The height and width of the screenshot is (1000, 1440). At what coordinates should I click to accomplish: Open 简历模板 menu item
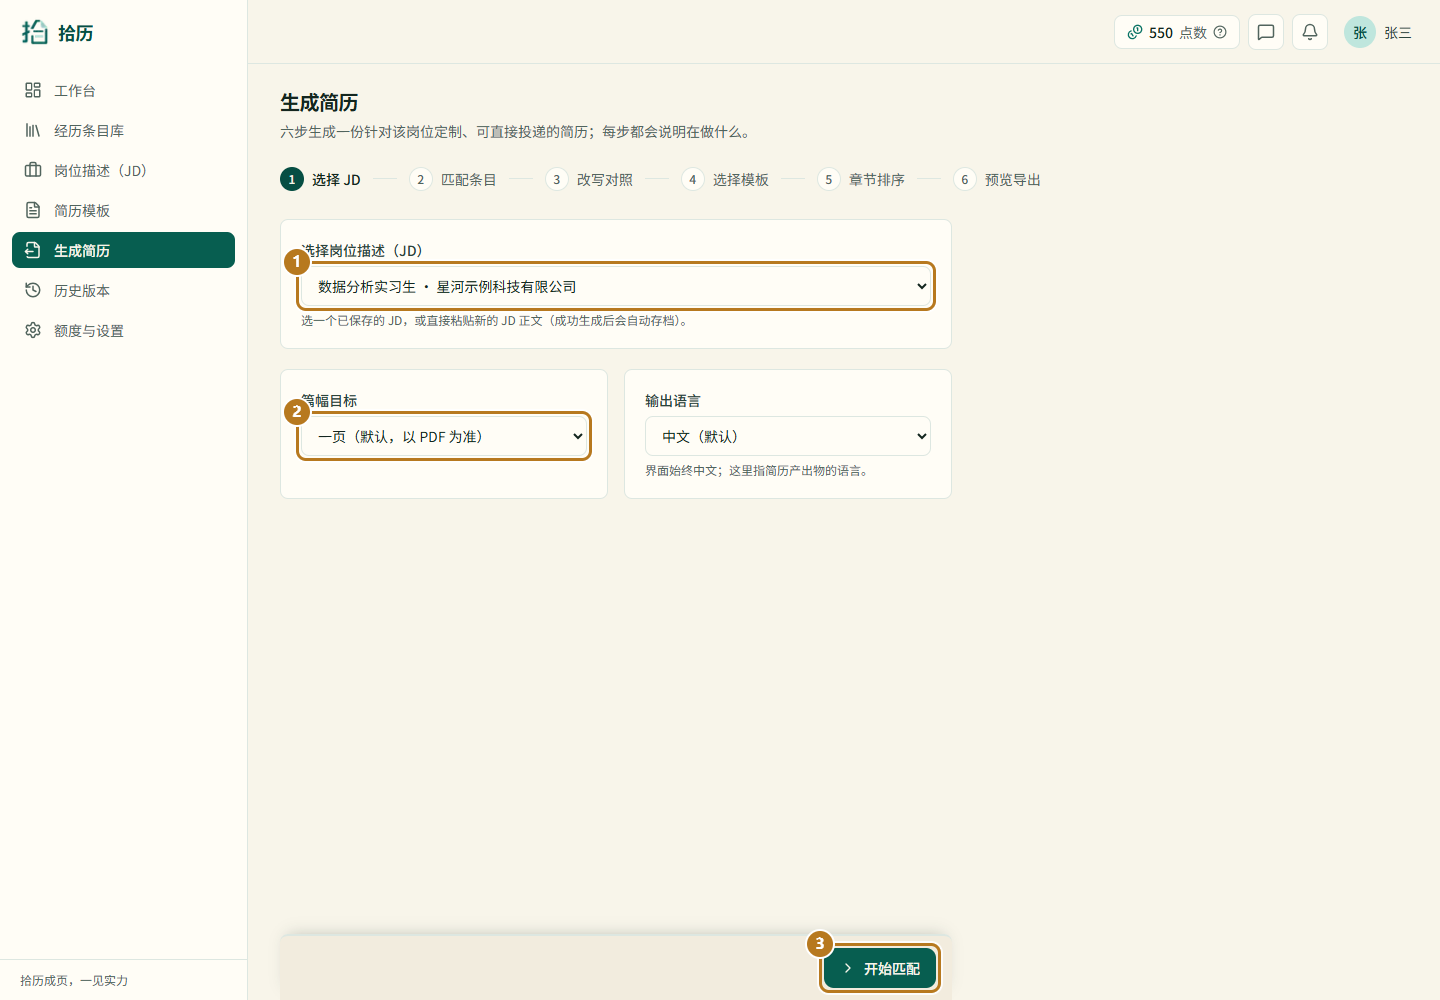click(x=123, y=210)
